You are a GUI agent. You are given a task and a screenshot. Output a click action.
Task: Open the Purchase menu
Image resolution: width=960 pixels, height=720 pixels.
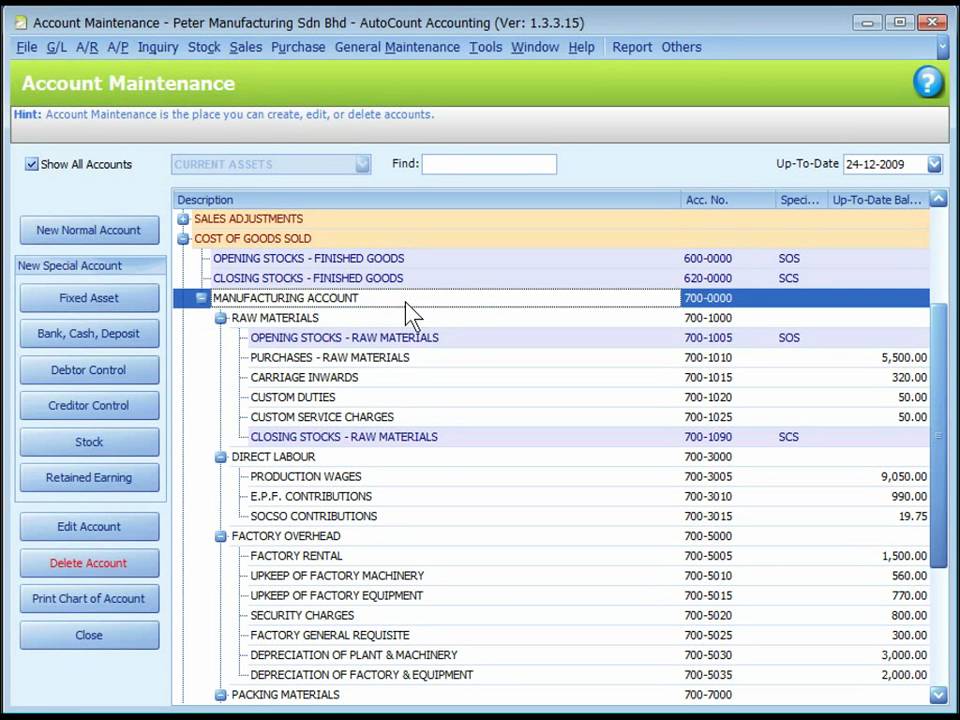pyautogui.click(x=298, y=47)
